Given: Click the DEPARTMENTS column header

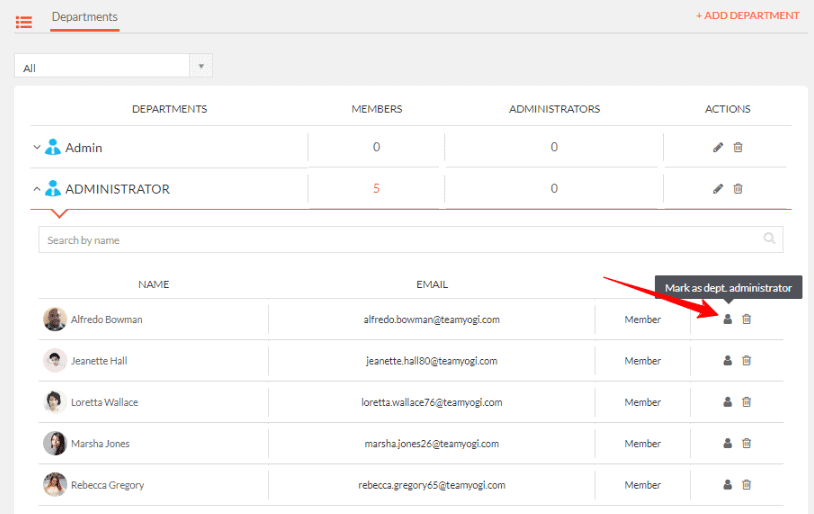Looking at the screenshot, I should (169, 109).
